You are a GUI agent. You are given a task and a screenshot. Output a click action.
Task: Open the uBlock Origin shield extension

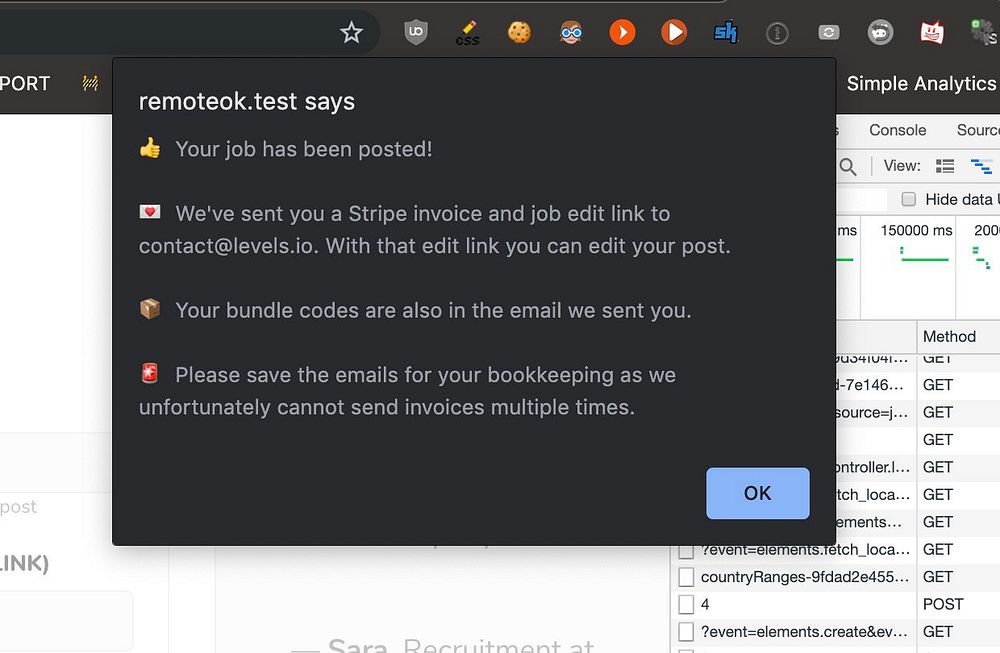(x=416, y=33)
